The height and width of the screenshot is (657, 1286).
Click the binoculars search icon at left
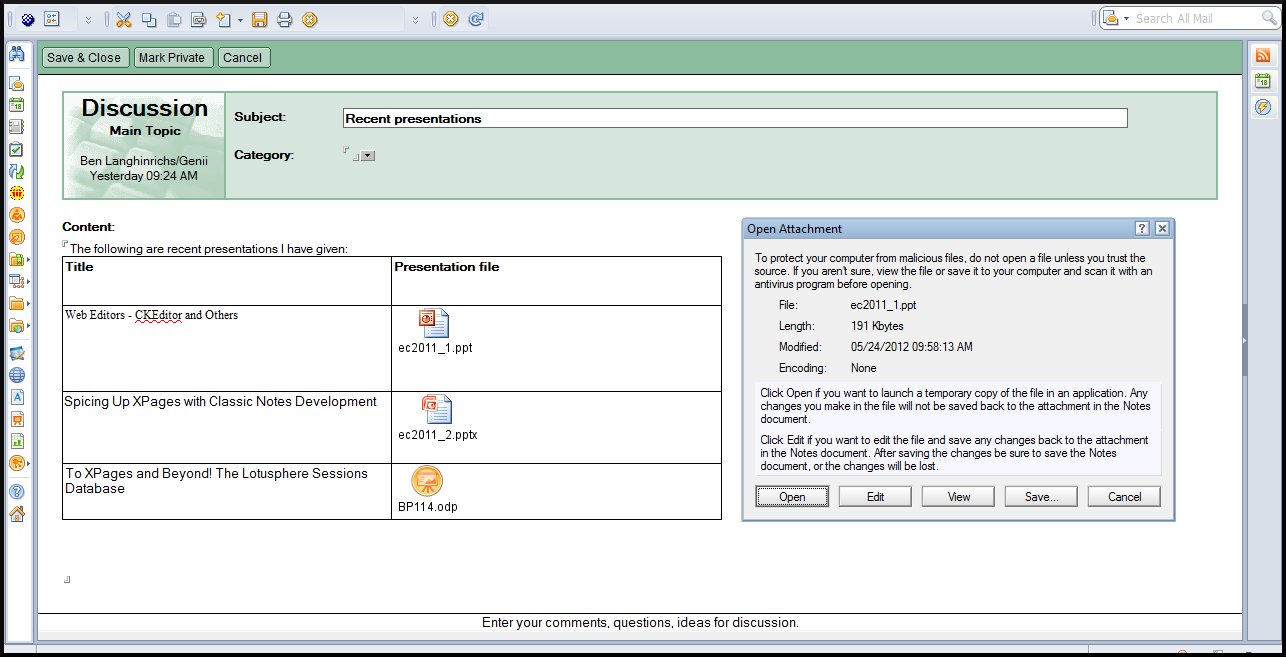point(17,55)
